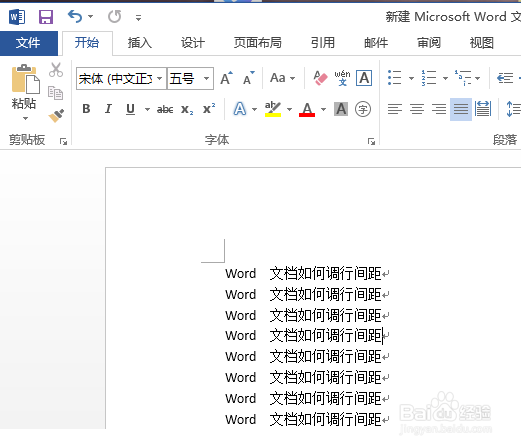
Task: Click the multilevel list icon
Action: tap(463, 78)
